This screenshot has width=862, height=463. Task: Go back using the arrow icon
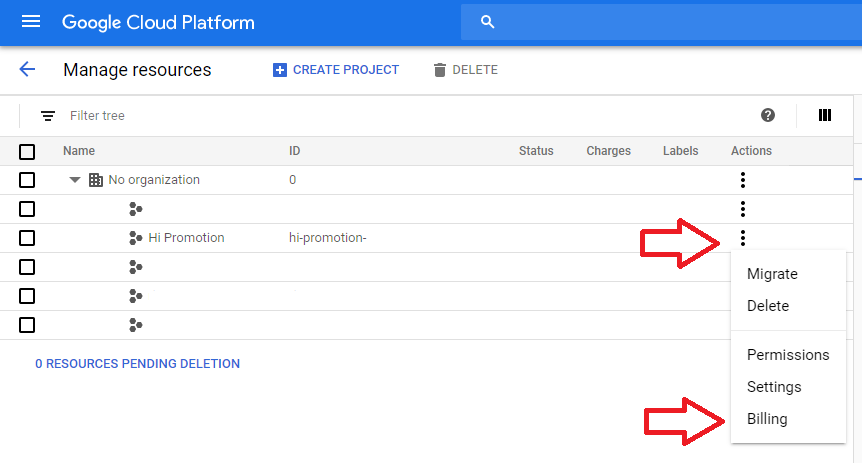point(27,69)
